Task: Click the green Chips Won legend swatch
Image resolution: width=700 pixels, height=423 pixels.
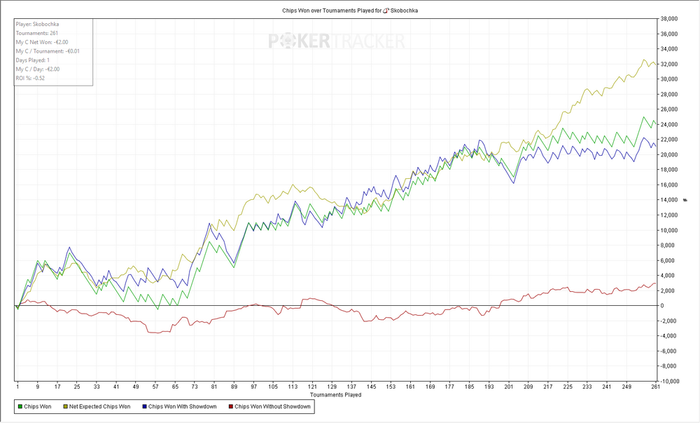Action: pyautogui.click(x=20, y=406)
